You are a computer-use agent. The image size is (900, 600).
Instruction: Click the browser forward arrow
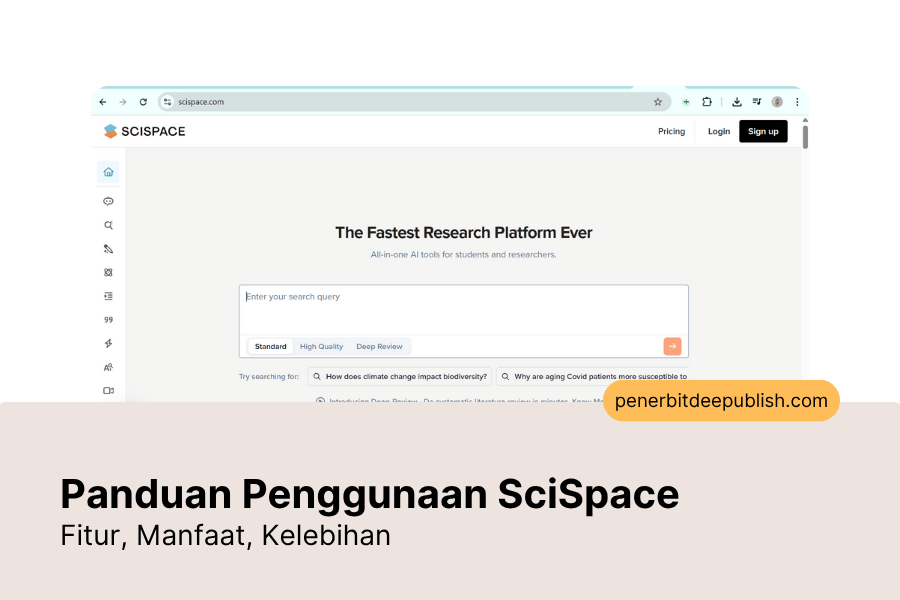[123, 102]
